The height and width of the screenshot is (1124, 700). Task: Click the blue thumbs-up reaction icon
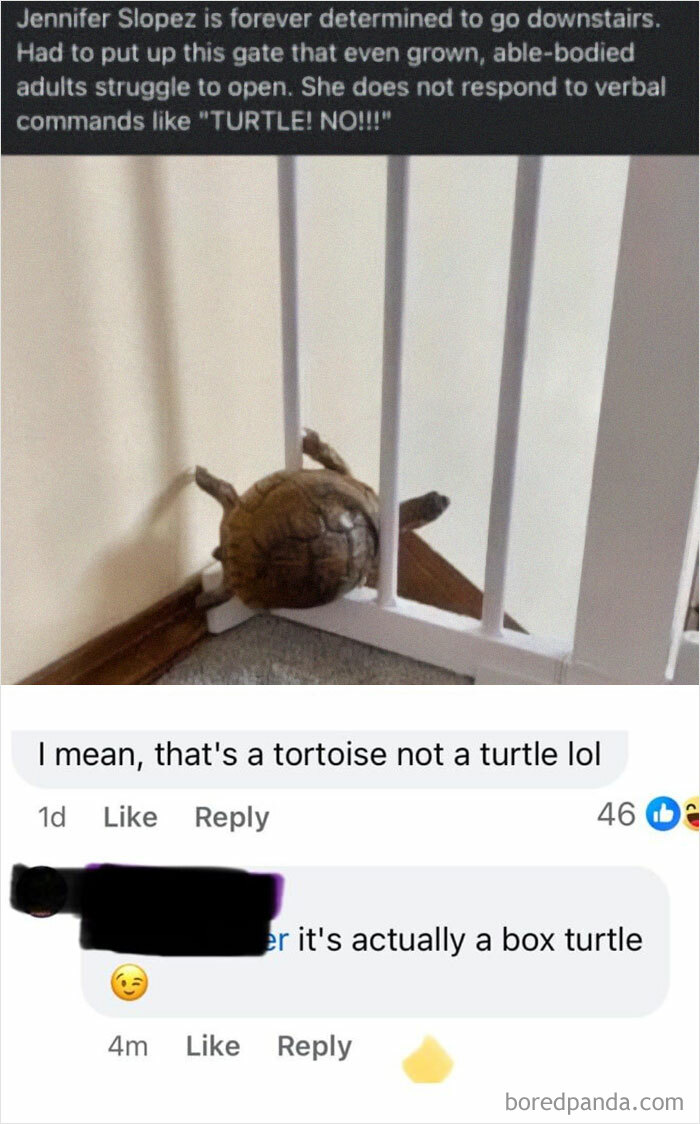[663, 814]
